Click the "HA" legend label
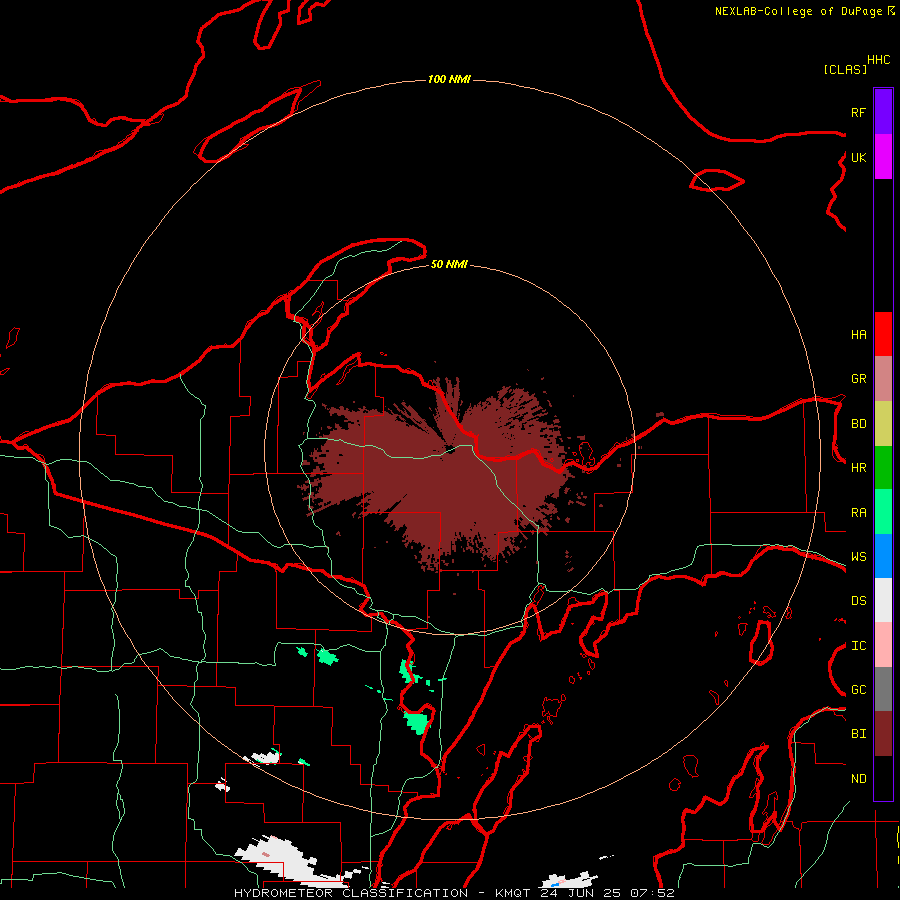 point(858,335)
